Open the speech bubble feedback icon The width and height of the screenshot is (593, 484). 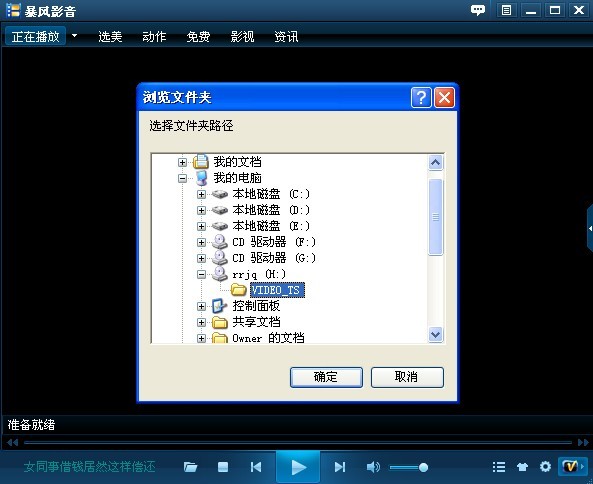(x=478, y=10)
